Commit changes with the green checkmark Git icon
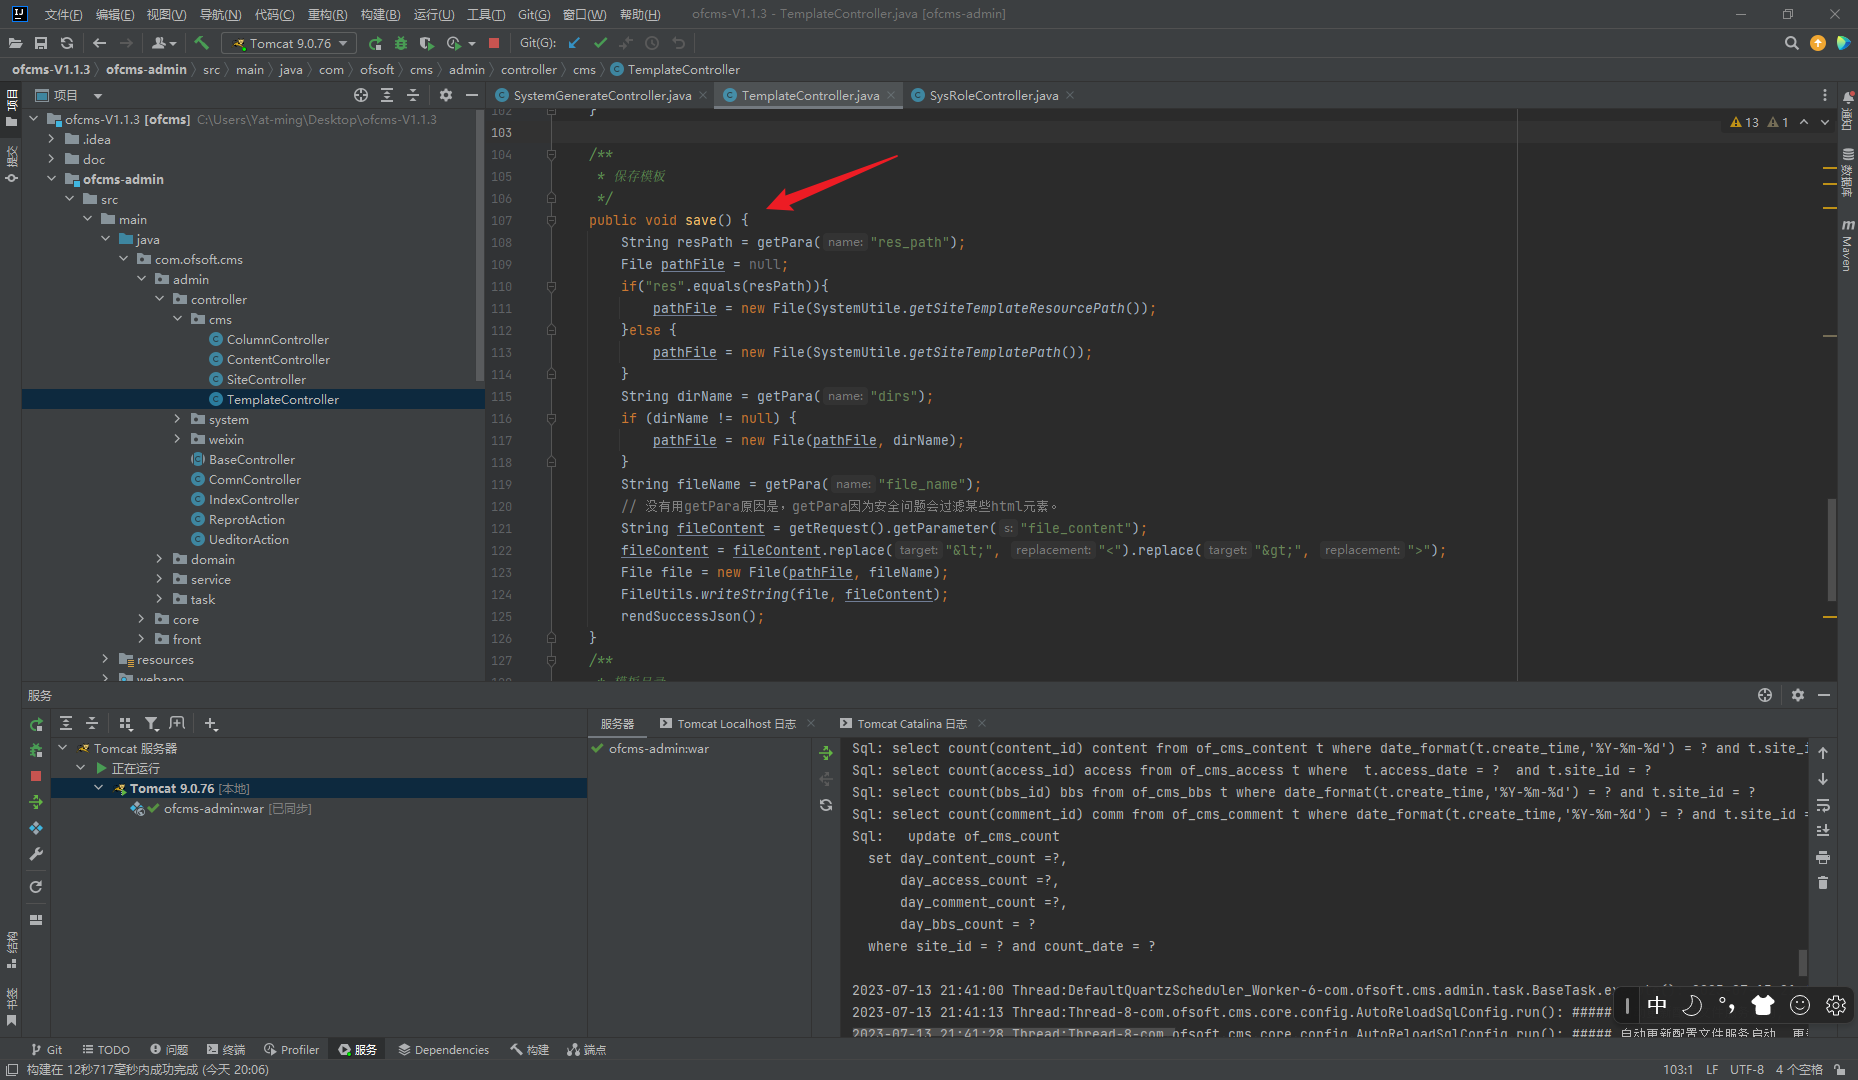 coord(601,43)
